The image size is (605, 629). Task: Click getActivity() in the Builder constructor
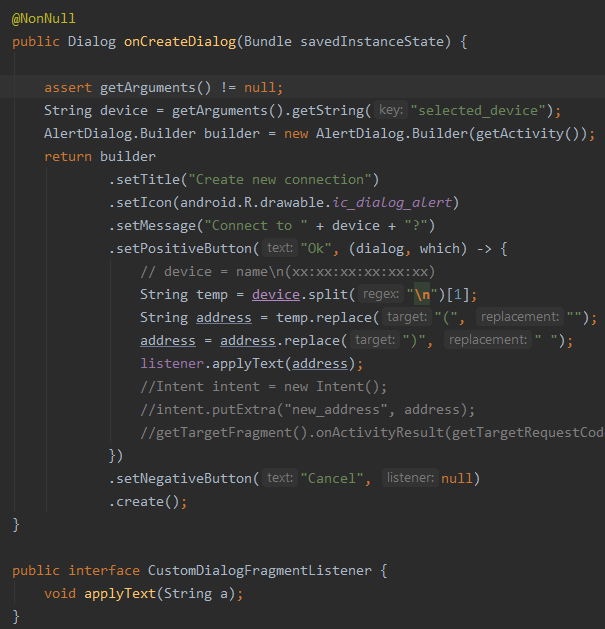[528, 133]
